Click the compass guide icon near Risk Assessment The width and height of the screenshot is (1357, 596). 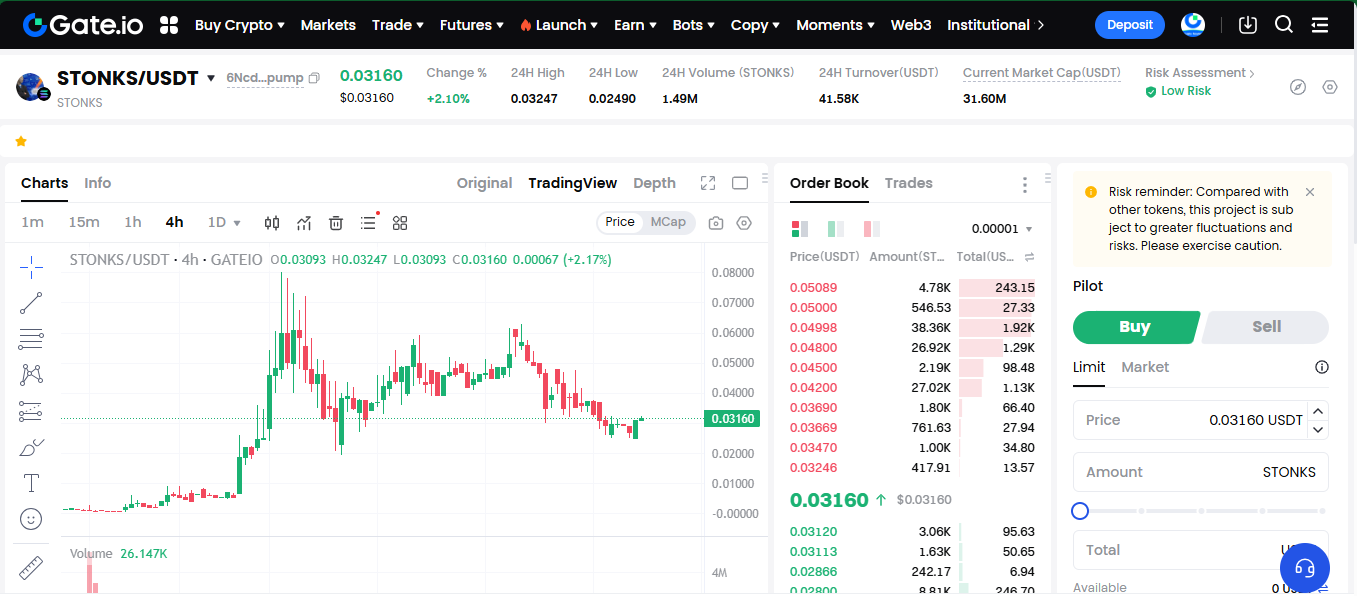click(1298, 87)
